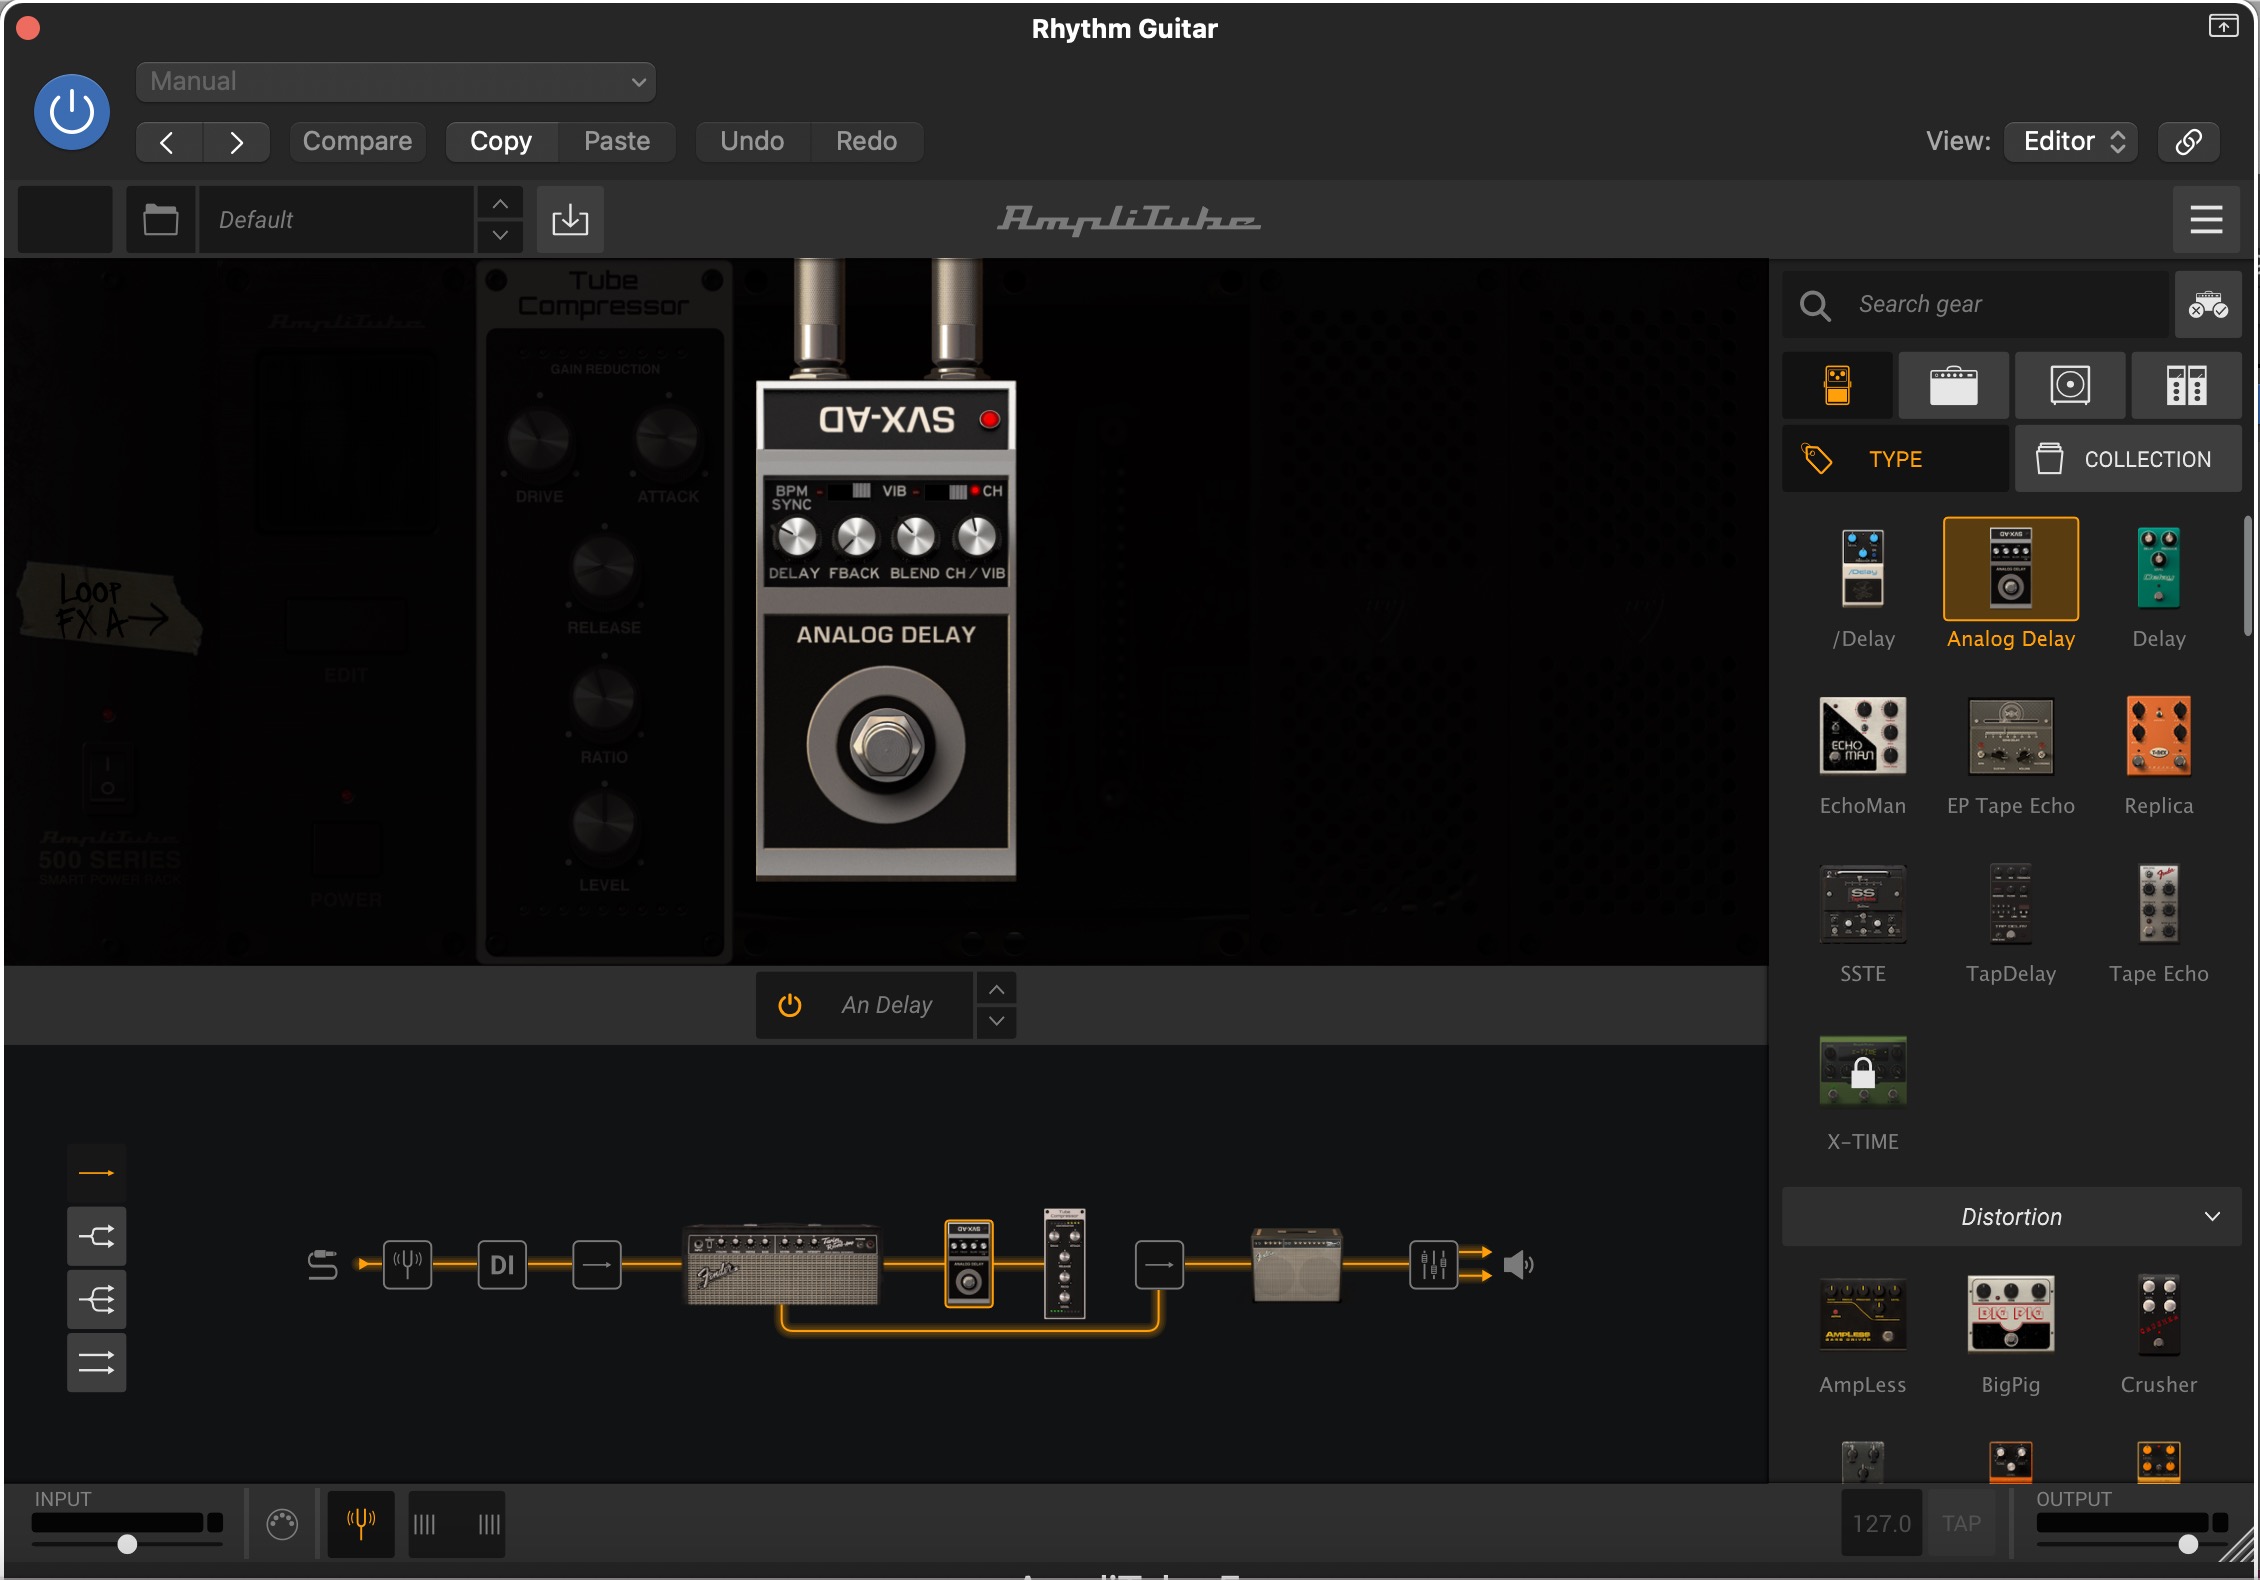Select the Crusher pedal
The width and height of the screenshot is (2260, 1580).
[x=2159, y=1314]
